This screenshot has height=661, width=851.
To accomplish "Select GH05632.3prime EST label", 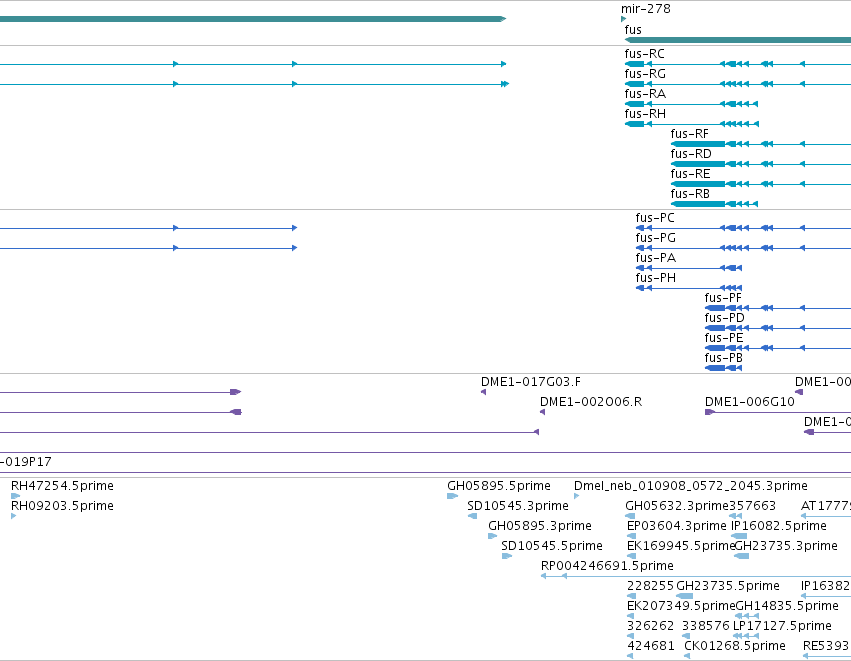I will click(x=677, y=506).
